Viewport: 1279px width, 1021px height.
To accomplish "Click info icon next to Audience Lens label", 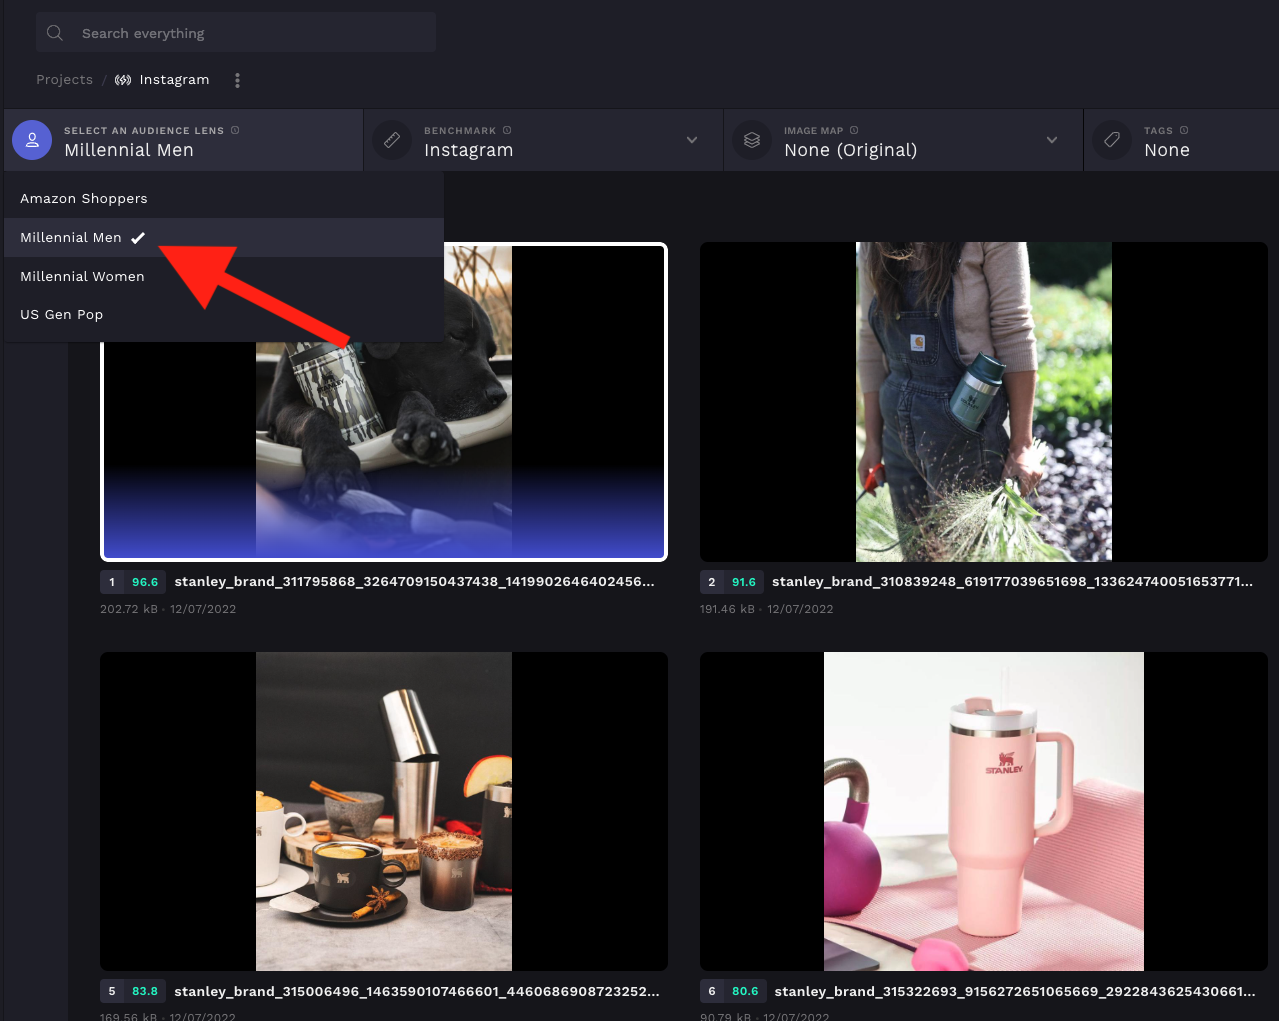I will [235, 130].
